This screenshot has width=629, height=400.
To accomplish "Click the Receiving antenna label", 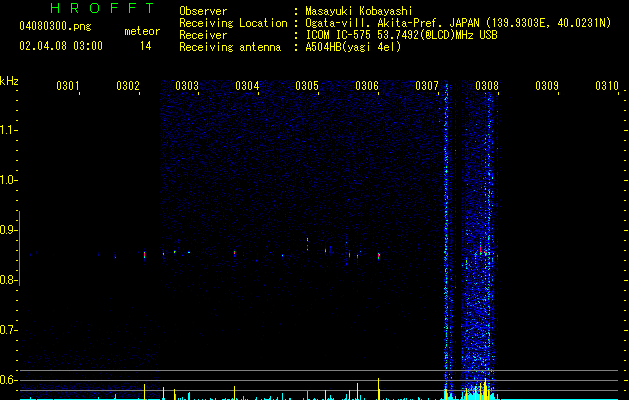I will (x=230, y=47).
